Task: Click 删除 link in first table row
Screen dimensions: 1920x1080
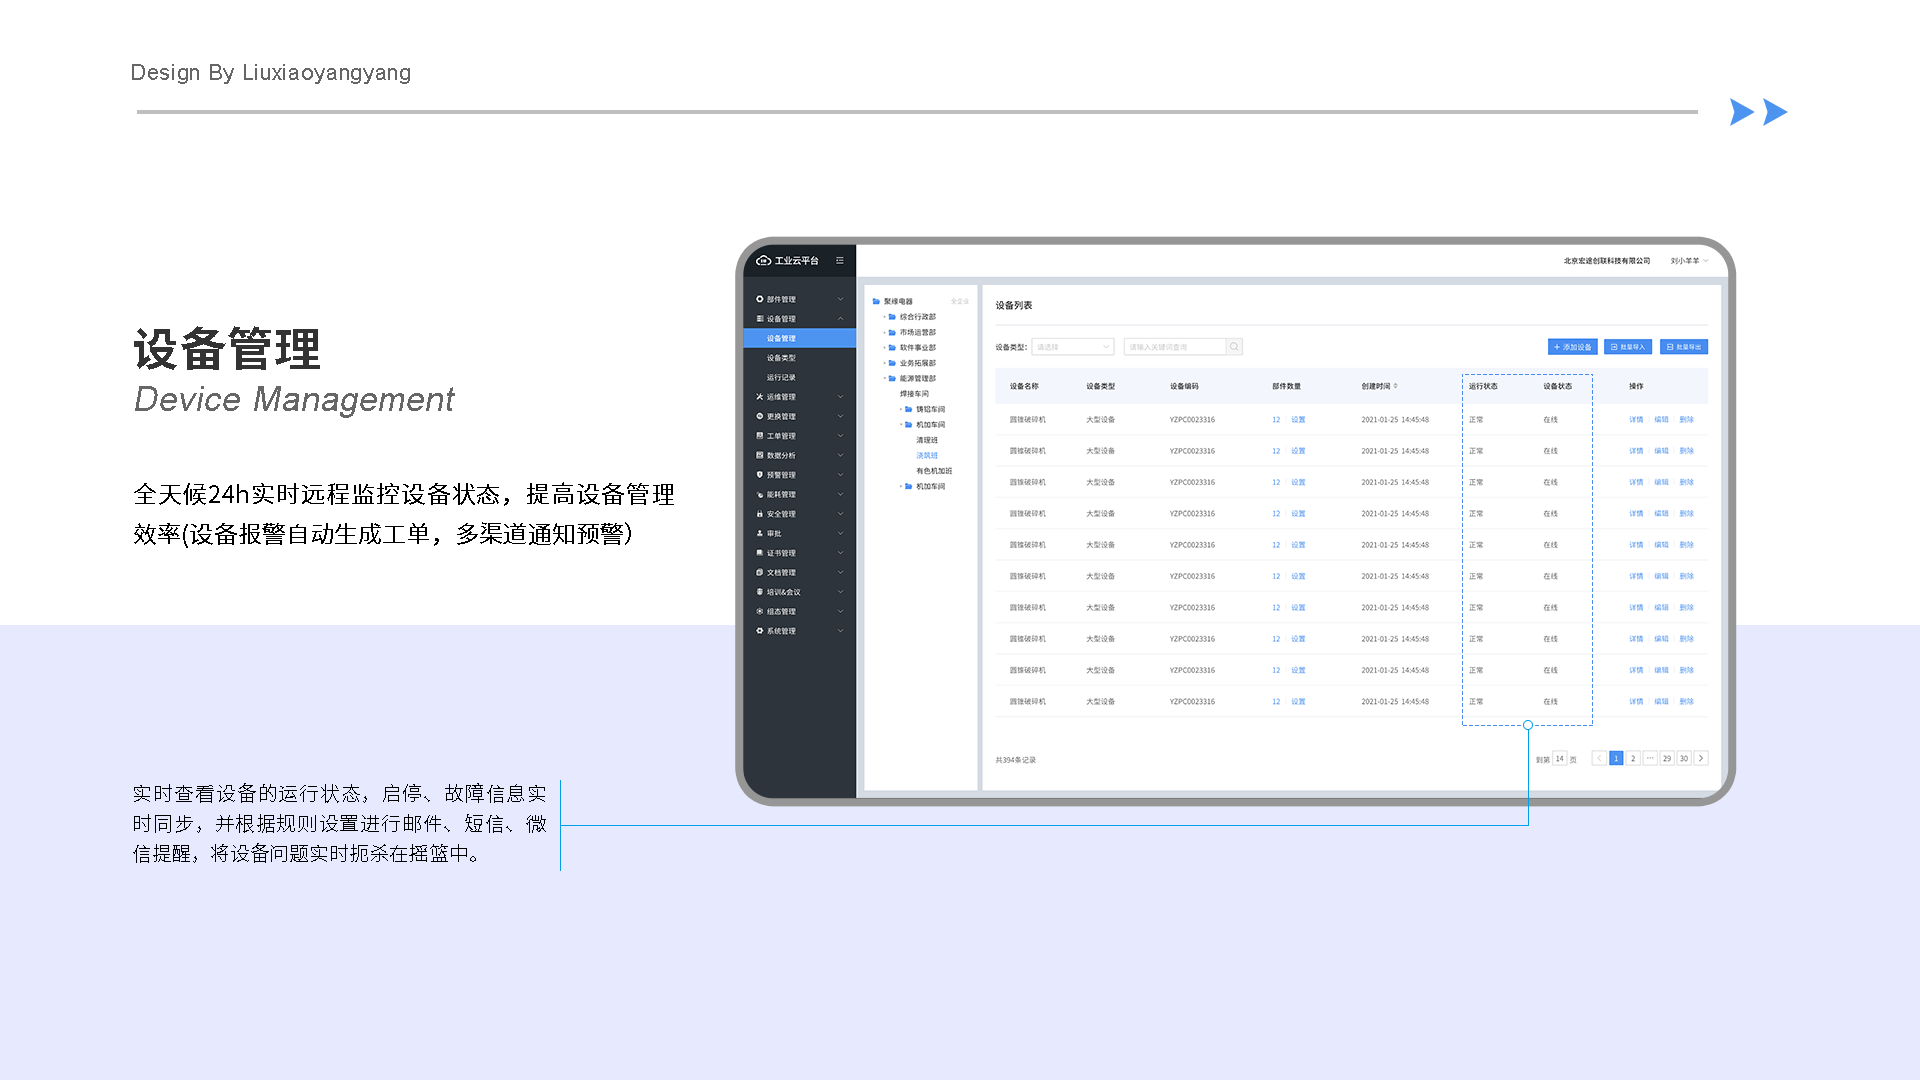Action: tap(1687, 420)
